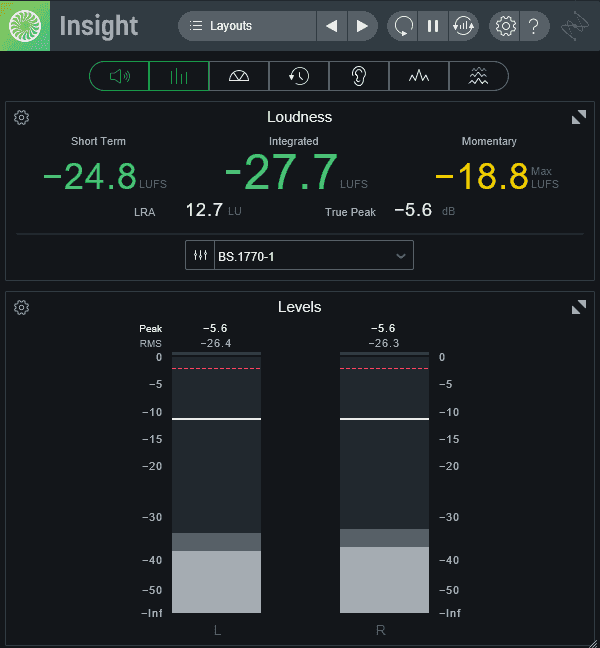
Task: Toggle the history clock module
Action: 299,76
